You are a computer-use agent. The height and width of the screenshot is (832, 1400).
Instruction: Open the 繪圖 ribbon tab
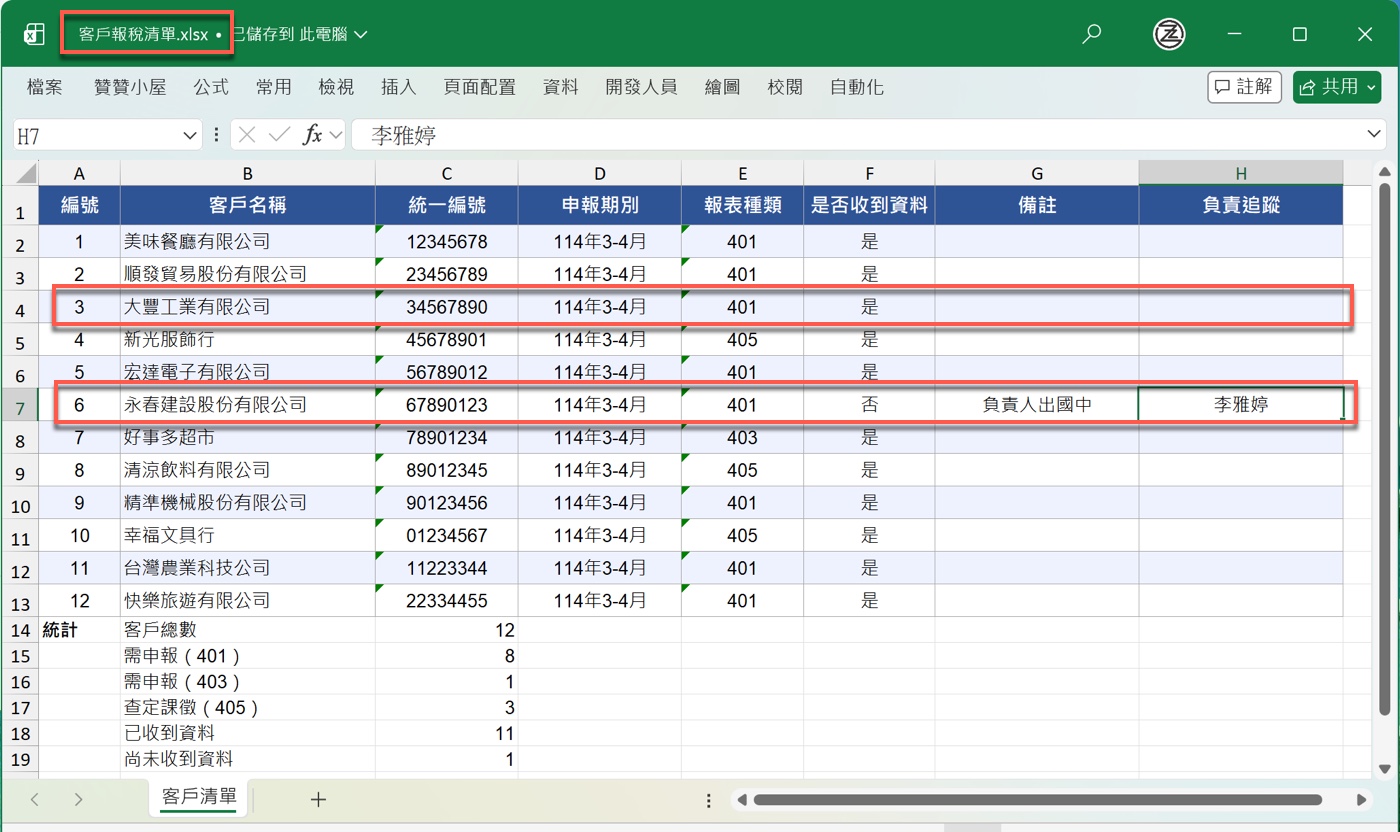[x=722, y=87]
